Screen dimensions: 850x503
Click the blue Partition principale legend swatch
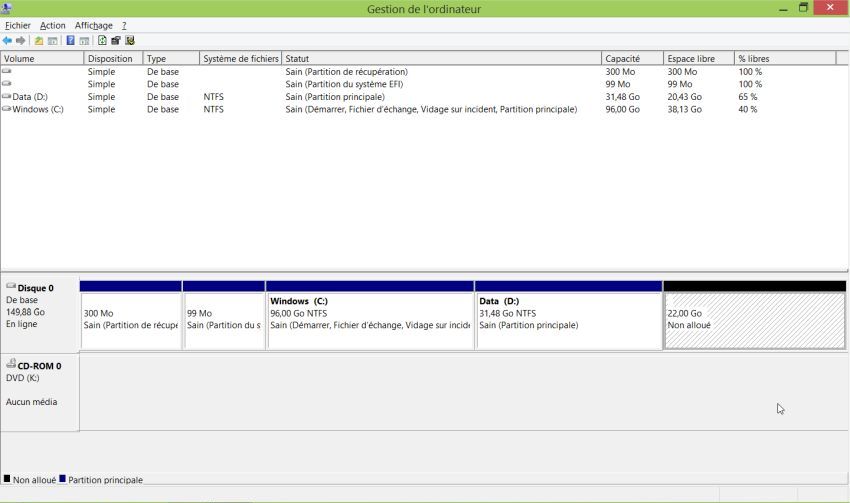coord(62,479)
